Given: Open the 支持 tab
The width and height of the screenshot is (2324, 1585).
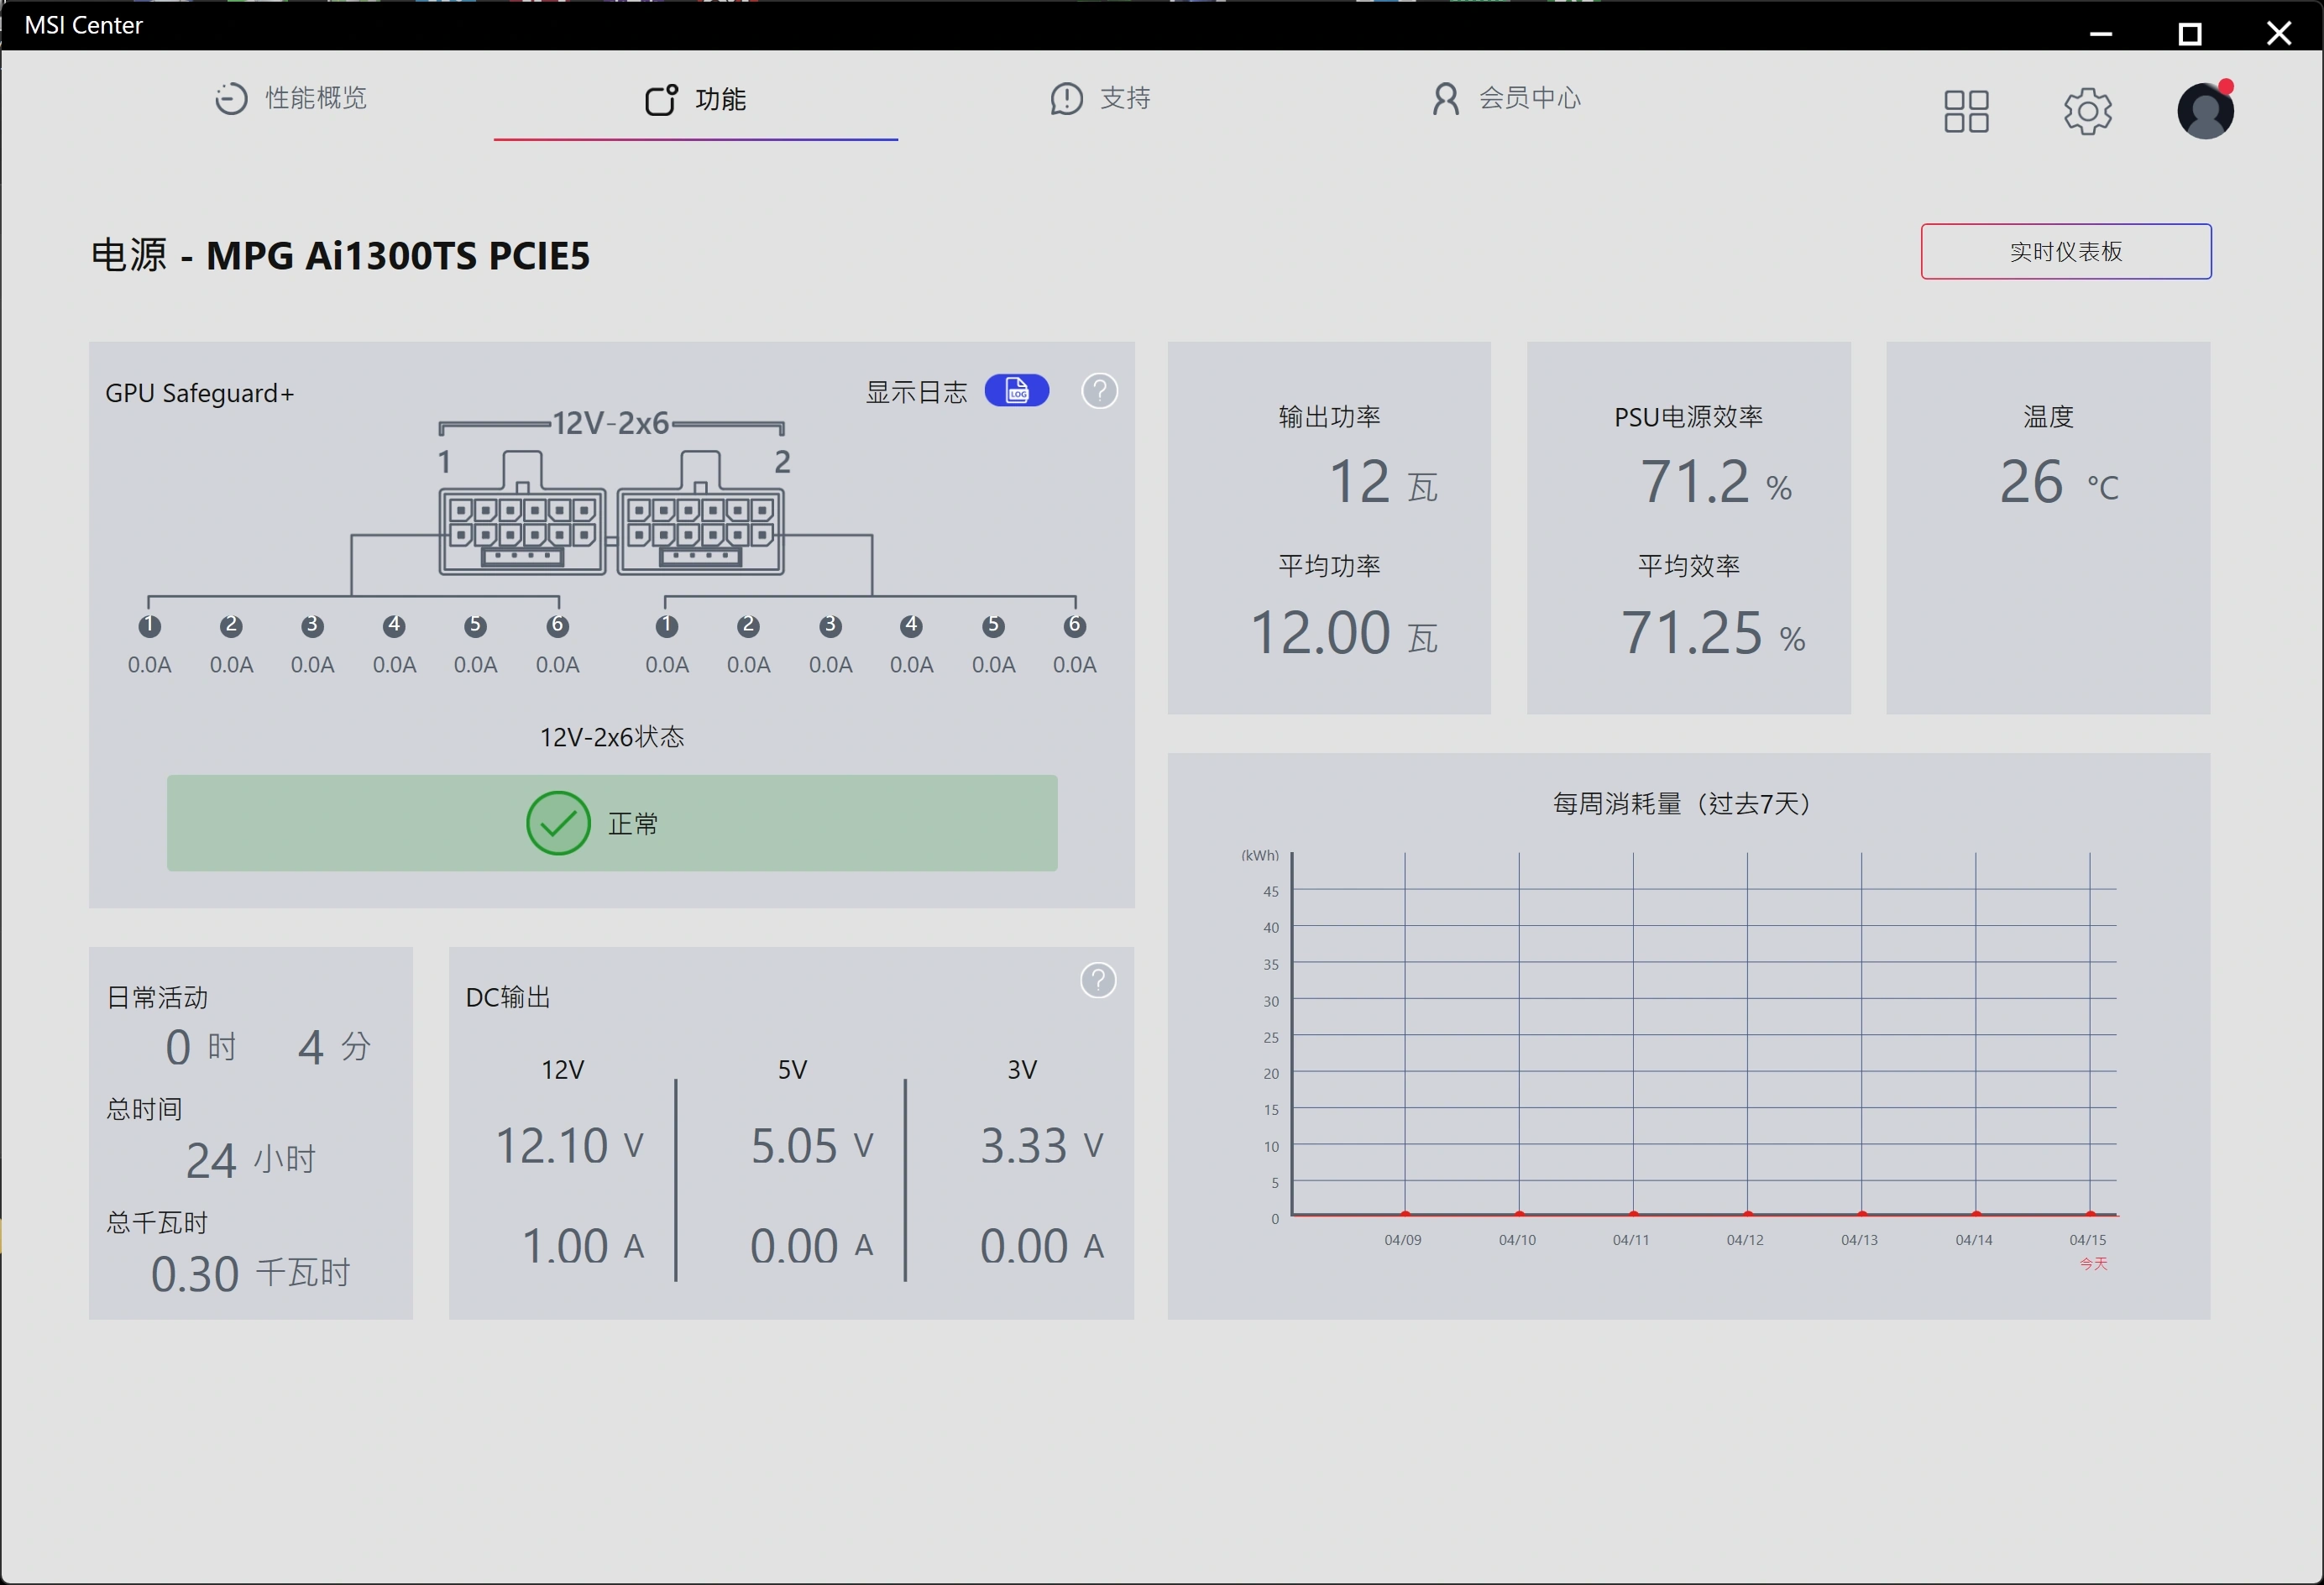Looking at the screenshot, I should tap(1100, 98).
